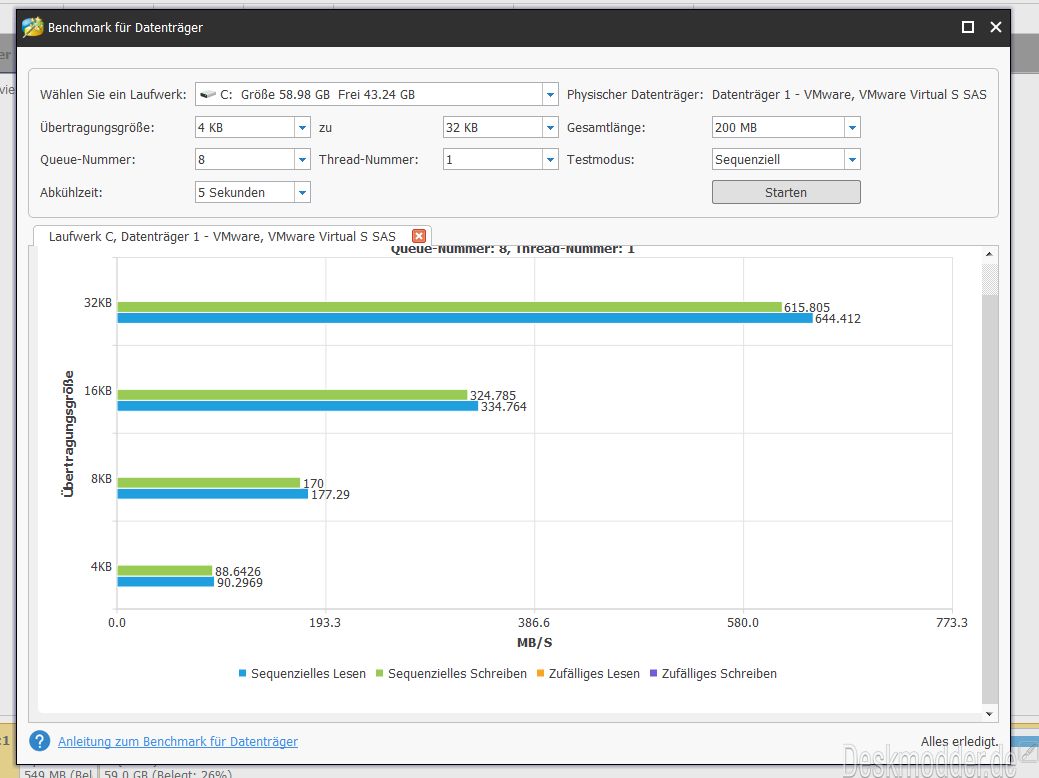
Task: Click the green 32KB sequential write bar
Action: pyautogui.click(x=449, y=307)
